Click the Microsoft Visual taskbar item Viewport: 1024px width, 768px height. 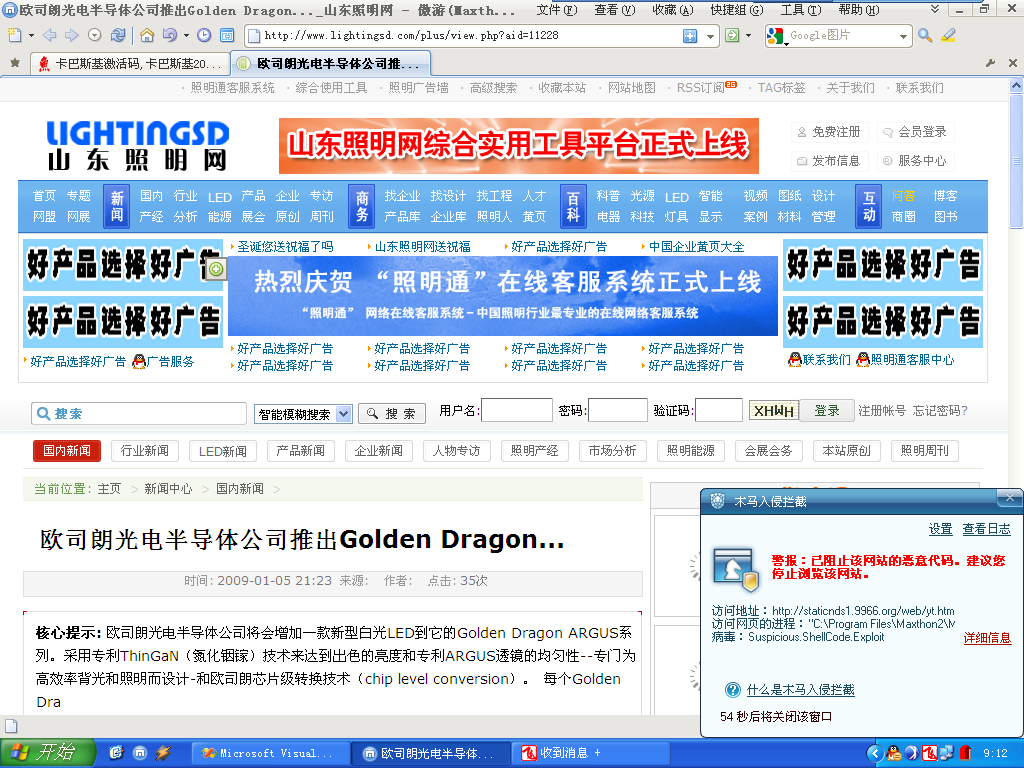click(270, 753)
